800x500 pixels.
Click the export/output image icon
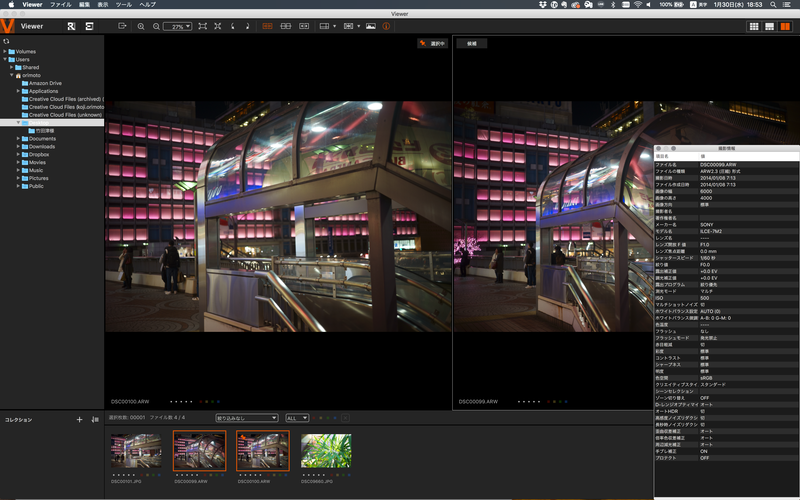coord(122,26)
